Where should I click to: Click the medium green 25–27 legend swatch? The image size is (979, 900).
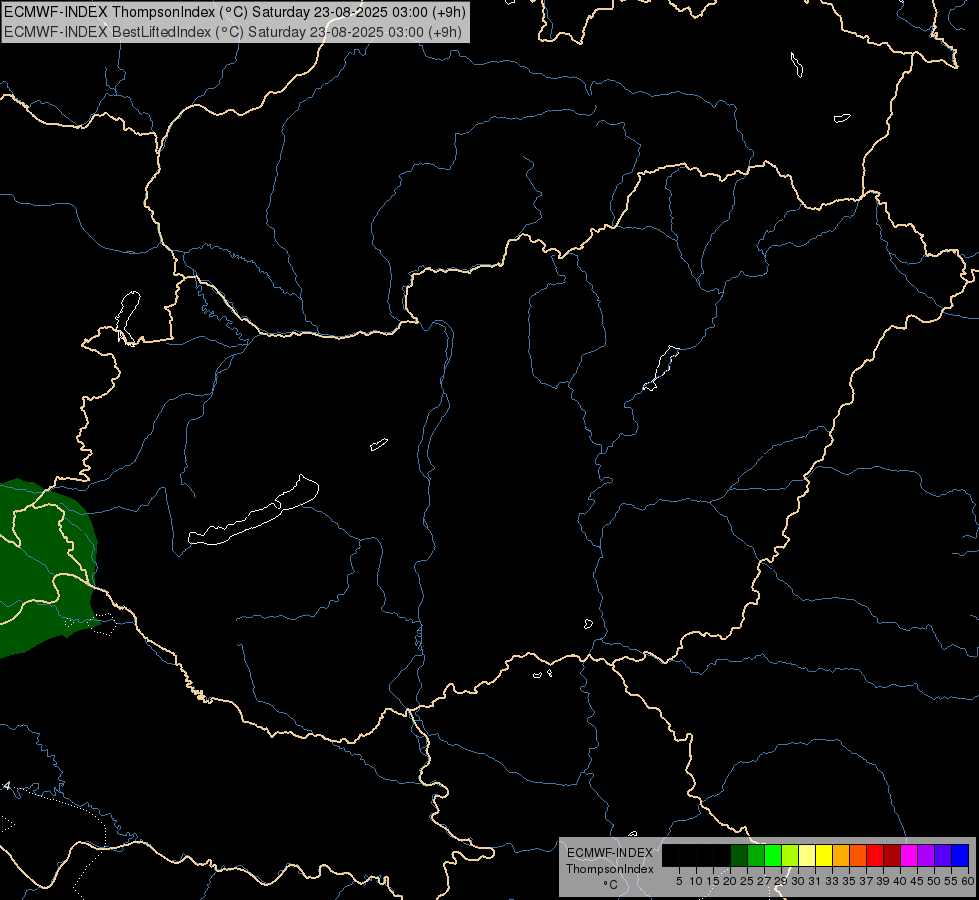click(x=756, y=856)
